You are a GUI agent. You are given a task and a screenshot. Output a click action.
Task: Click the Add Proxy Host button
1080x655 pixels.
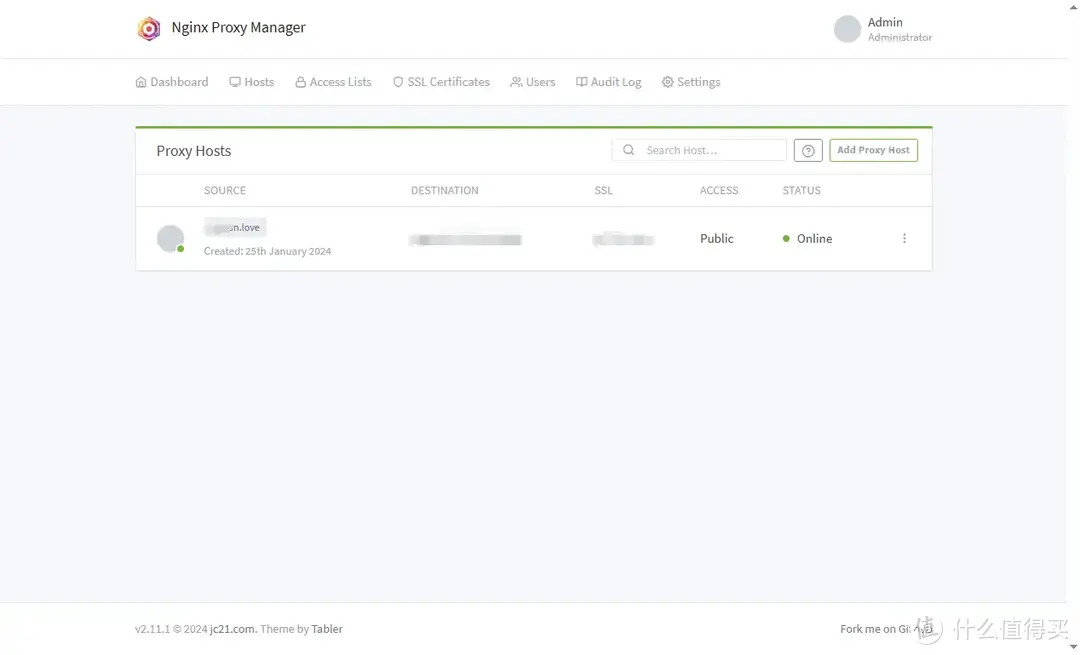(x=873, y=150)
